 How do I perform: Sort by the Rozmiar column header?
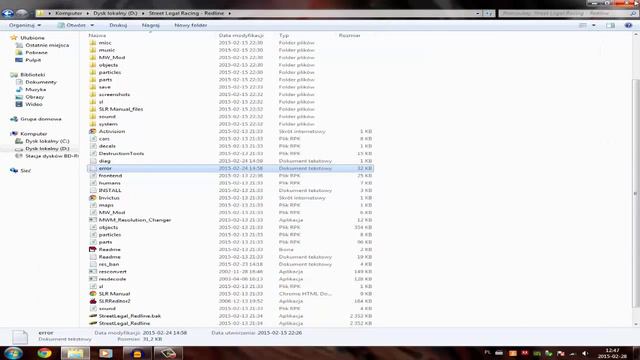349,36
